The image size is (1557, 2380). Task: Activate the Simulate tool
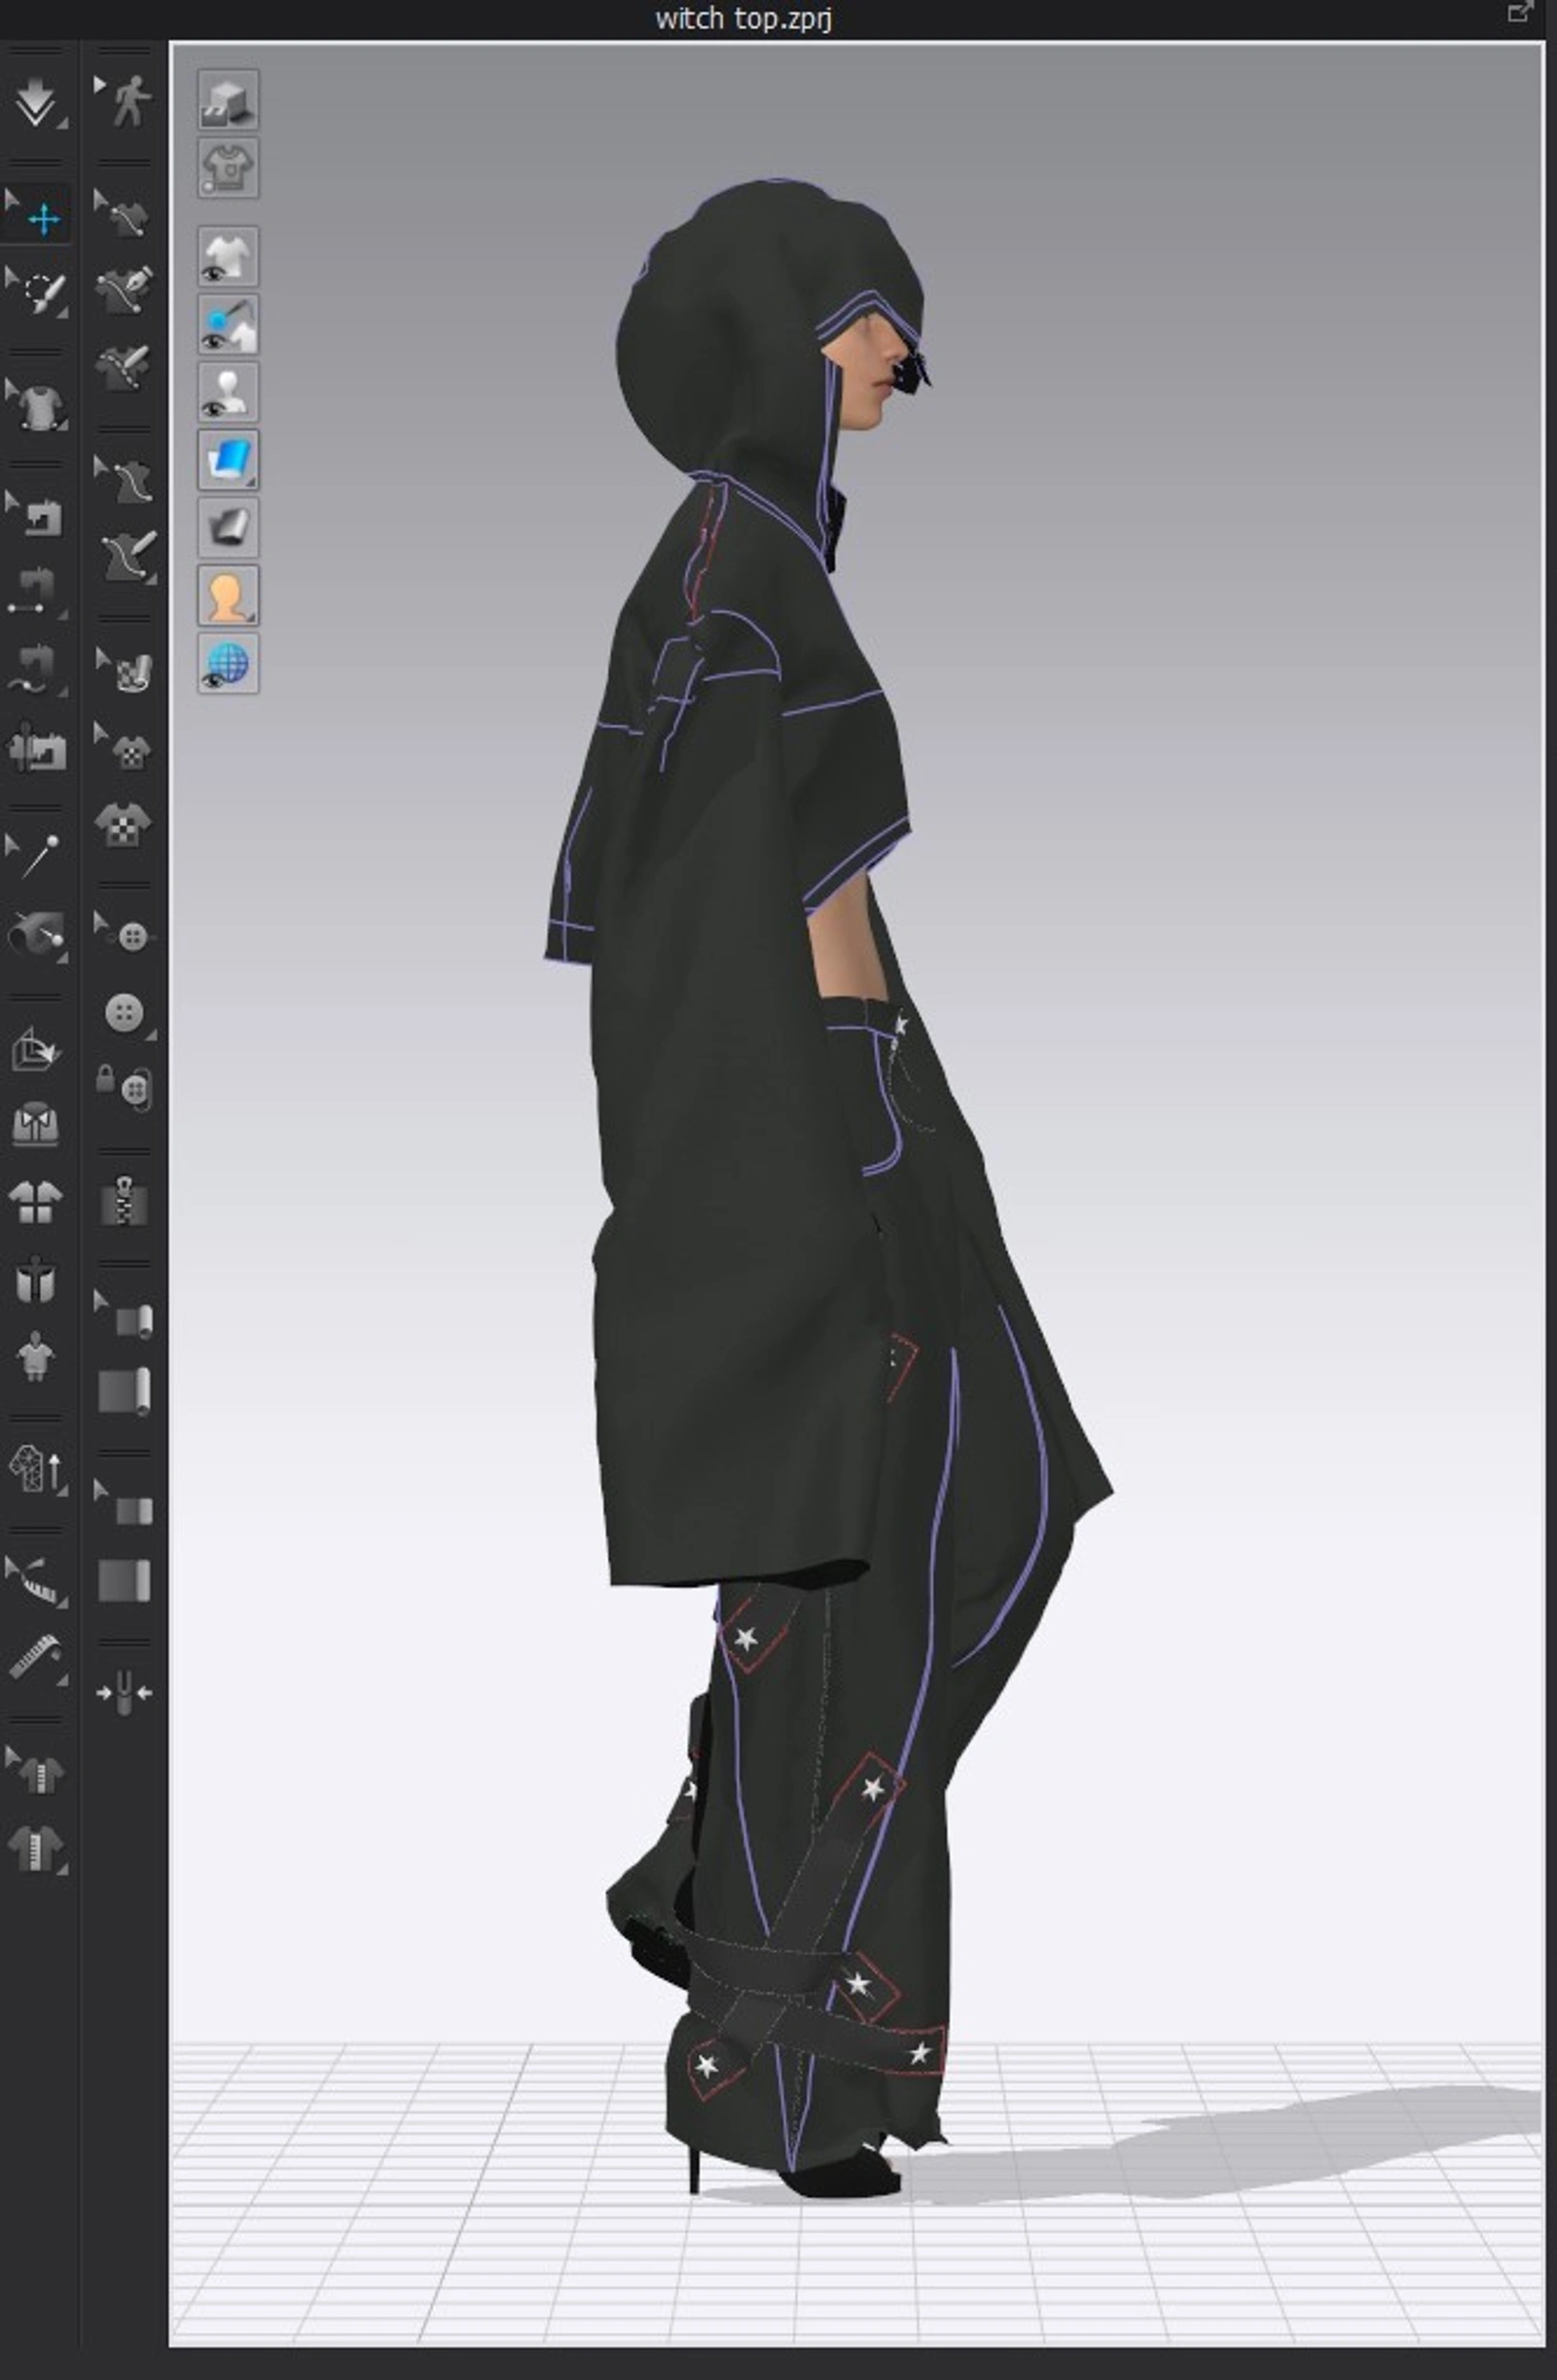(x=37, y=100)
